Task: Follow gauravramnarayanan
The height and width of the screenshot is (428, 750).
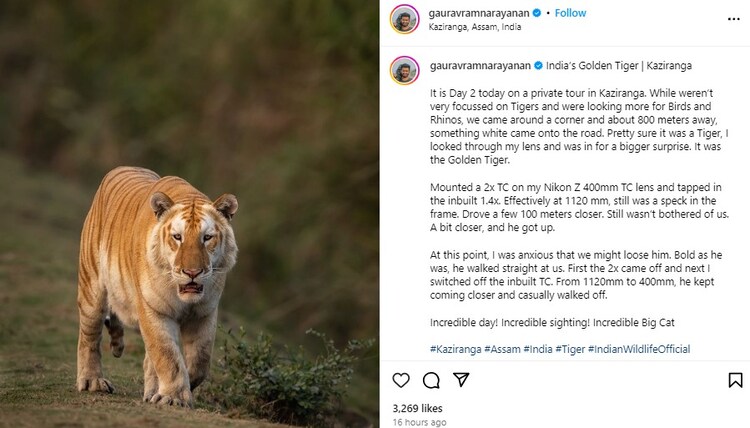Action: 570,13
